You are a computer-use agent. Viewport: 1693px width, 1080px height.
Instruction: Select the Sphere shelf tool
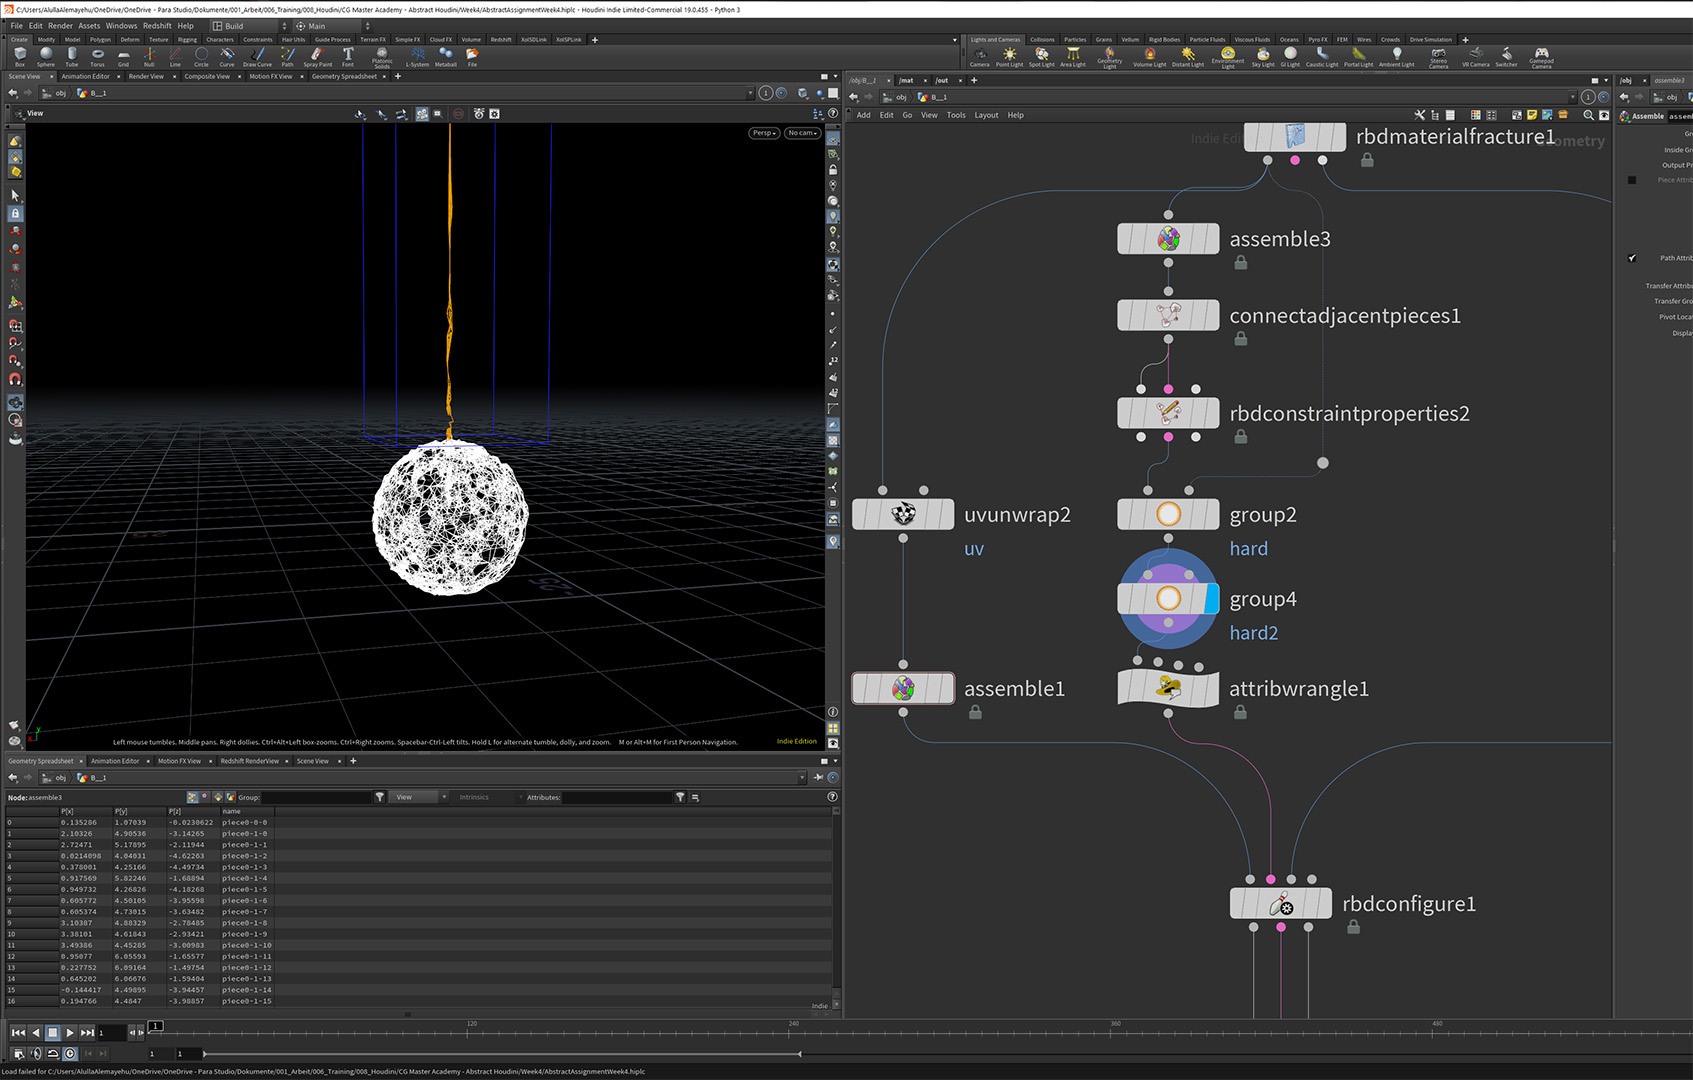tap(46, 54)
